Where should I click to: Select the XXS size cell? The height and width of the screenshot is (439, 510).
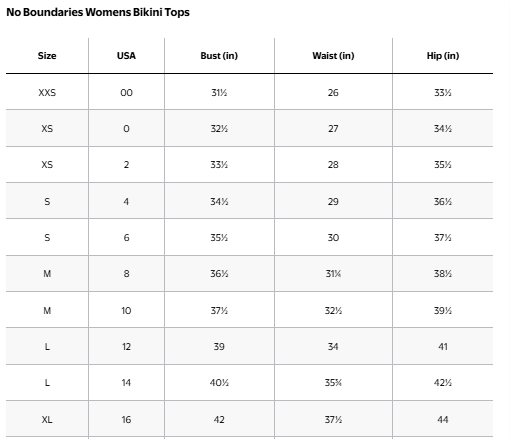tap(47, 92)
